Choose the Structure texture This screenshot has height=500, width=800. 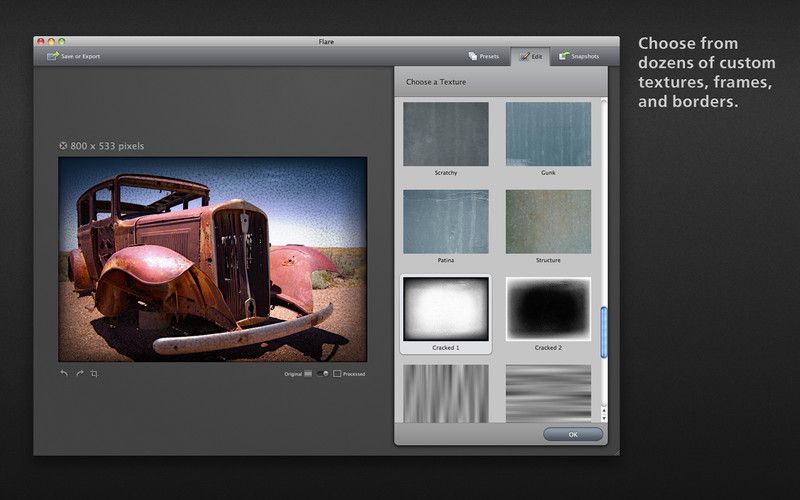tap(548, 221)
